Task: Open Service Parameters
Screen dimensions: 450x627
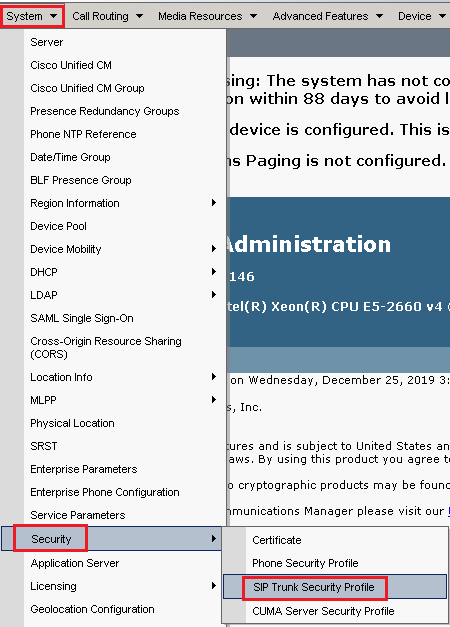Action: (x=78, y=515)
